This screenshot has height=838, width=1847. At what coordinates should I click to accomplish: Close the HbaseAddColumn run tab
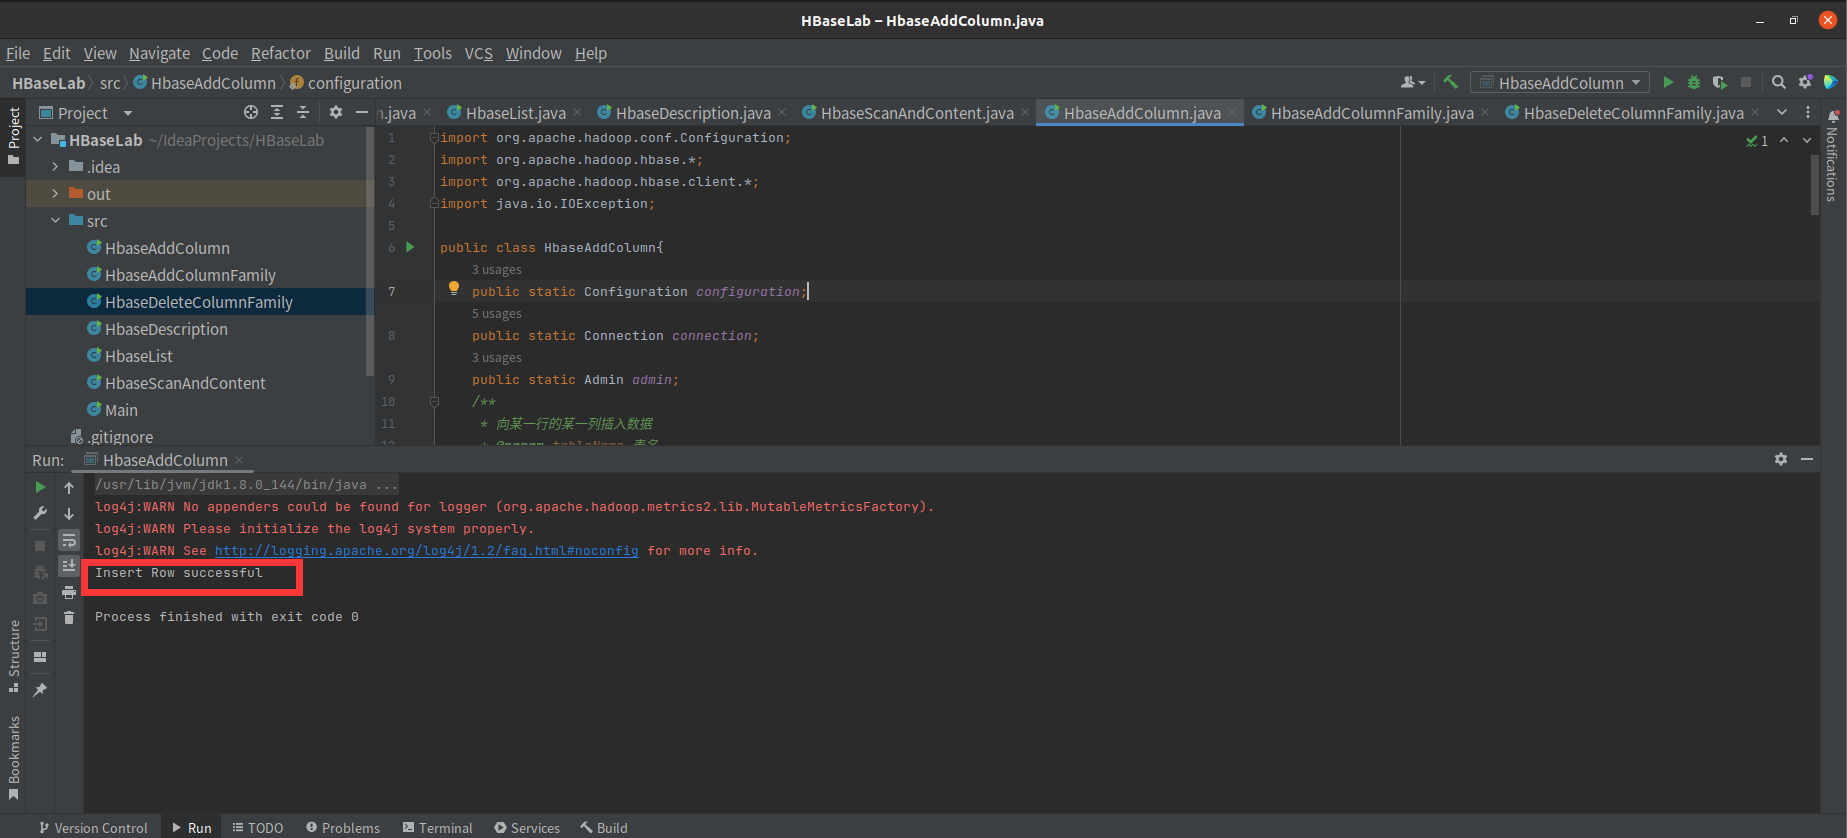tap(239, 460)
